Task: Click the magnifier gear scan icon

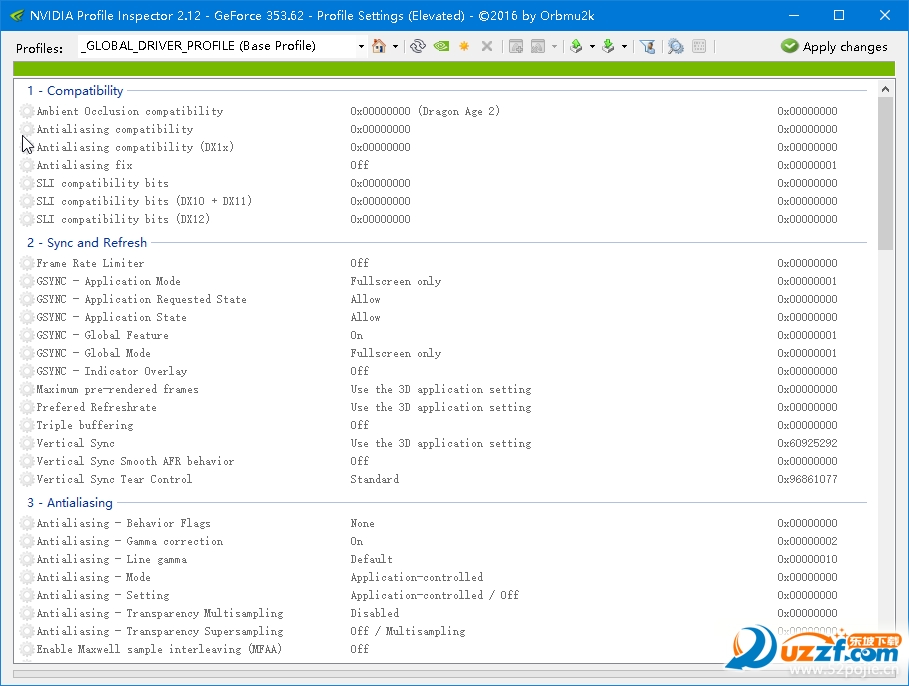Action: (675, 46)
